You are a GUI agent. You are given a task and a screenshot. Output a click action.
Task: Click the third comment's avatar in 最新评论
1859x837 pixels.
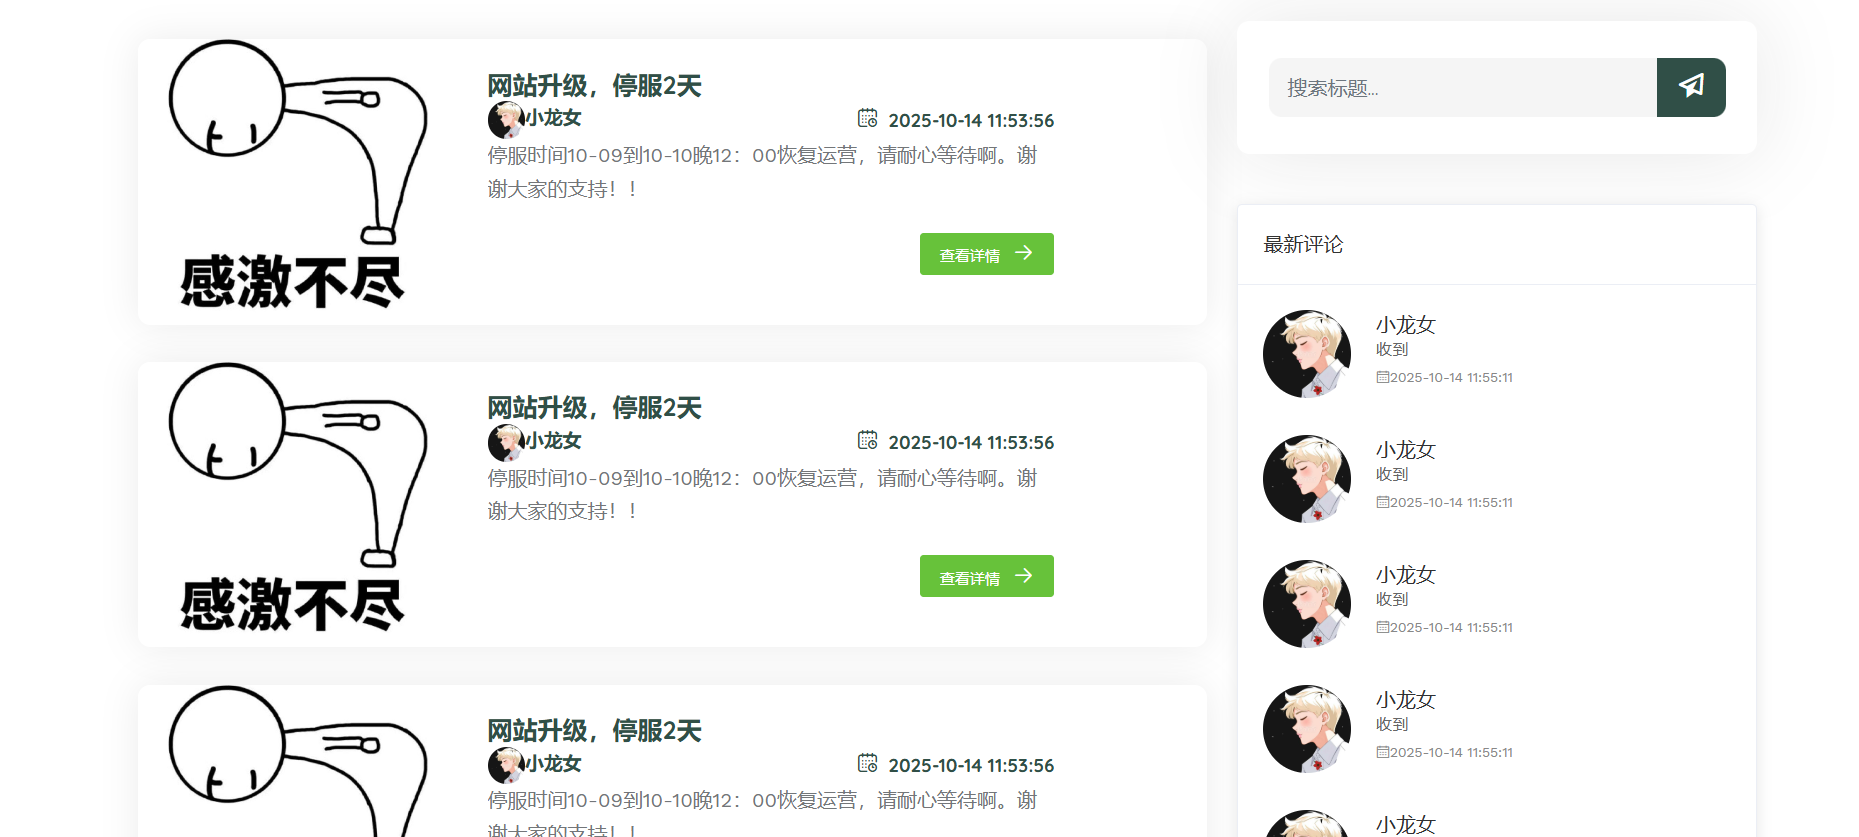pos(1307,604)
